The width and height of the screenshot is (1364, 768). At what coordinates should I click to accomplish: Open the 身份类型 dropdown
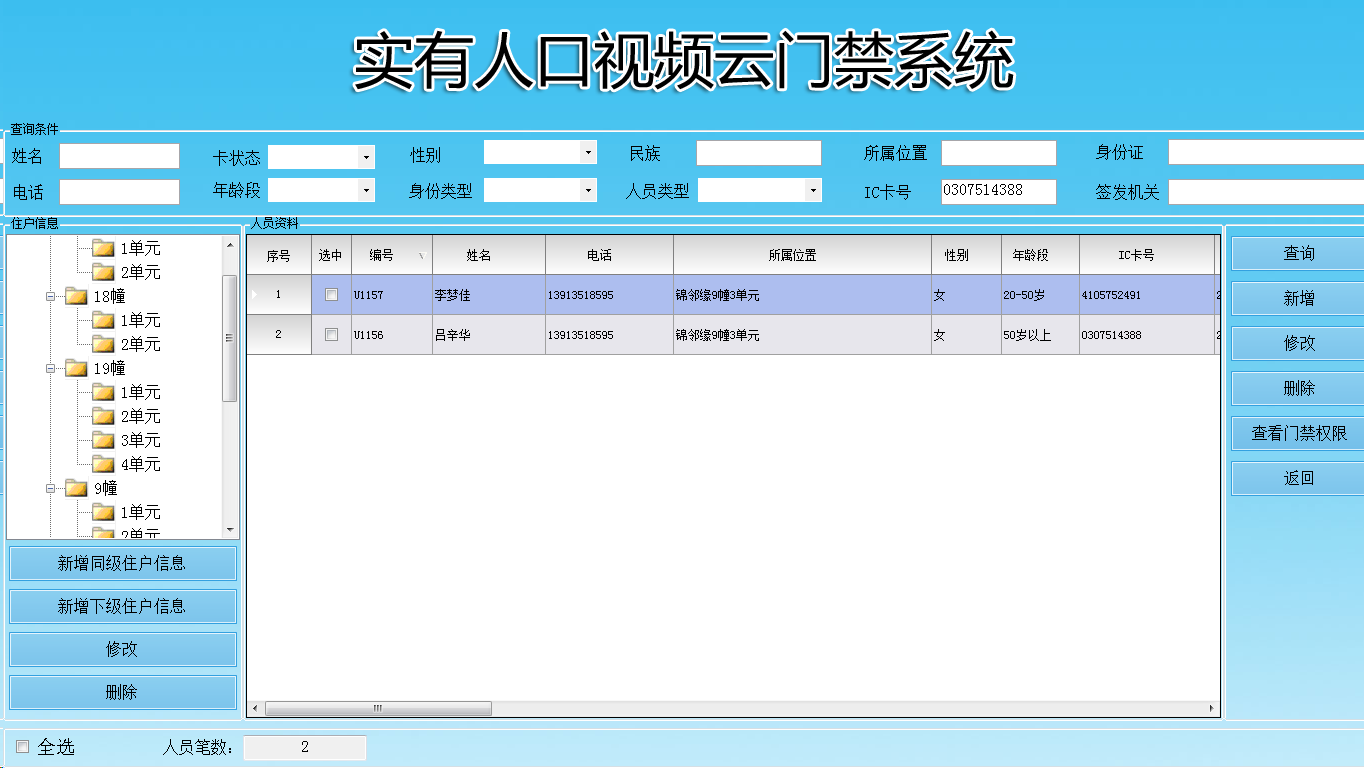tap(589, 190)
